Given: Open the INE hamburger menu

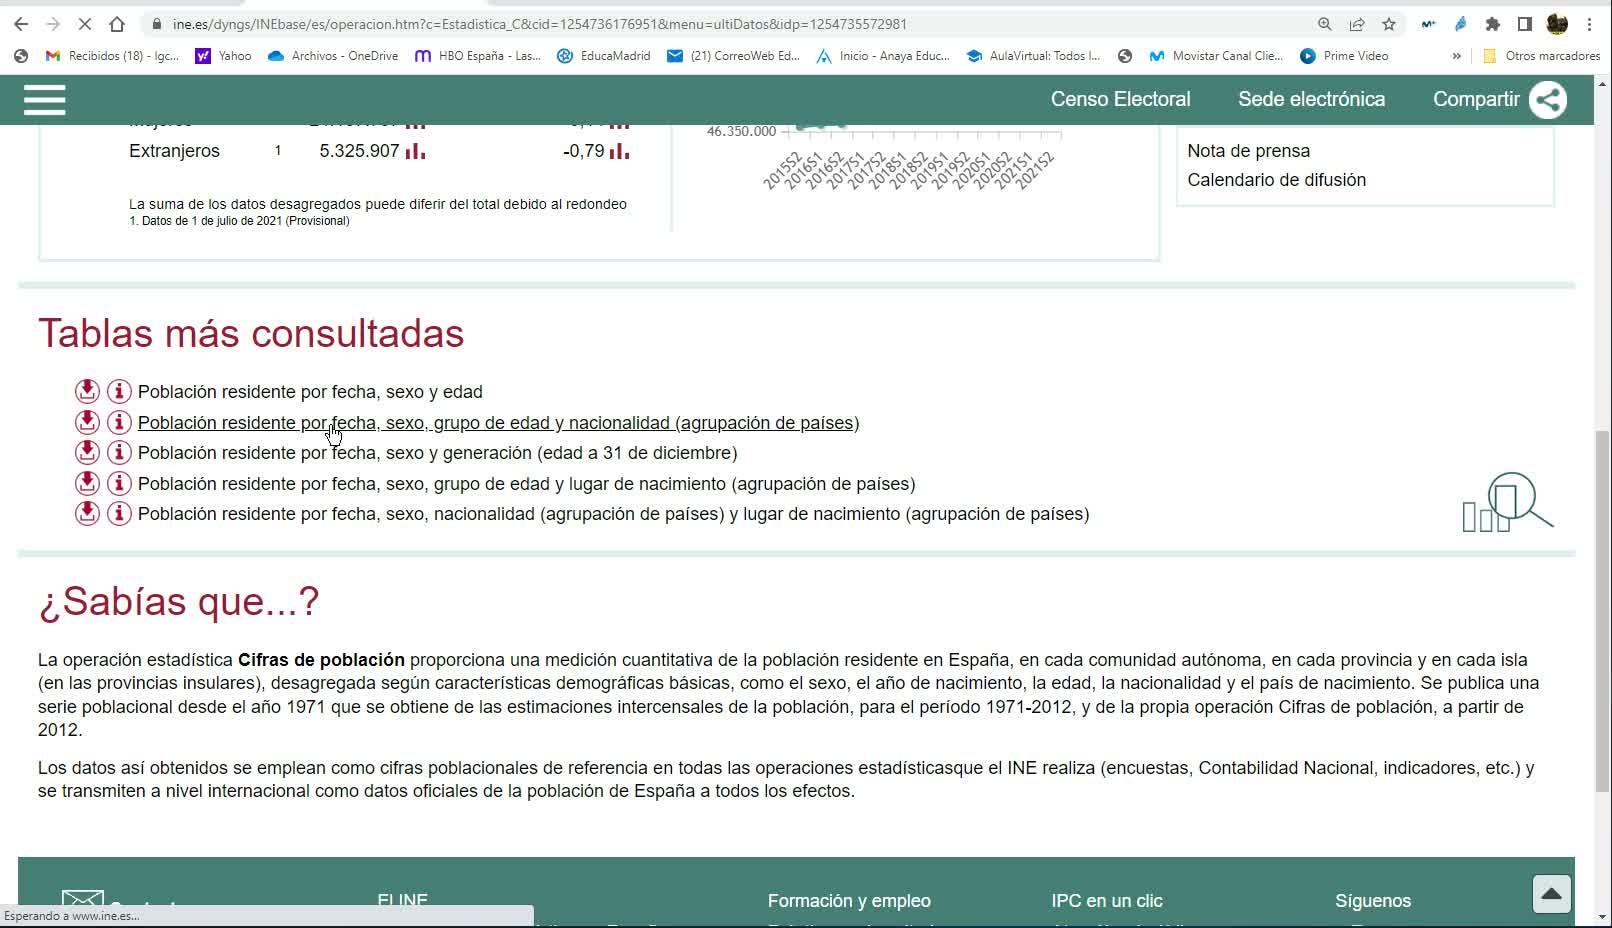Looking at the screenshot, I should pos(44,99).
